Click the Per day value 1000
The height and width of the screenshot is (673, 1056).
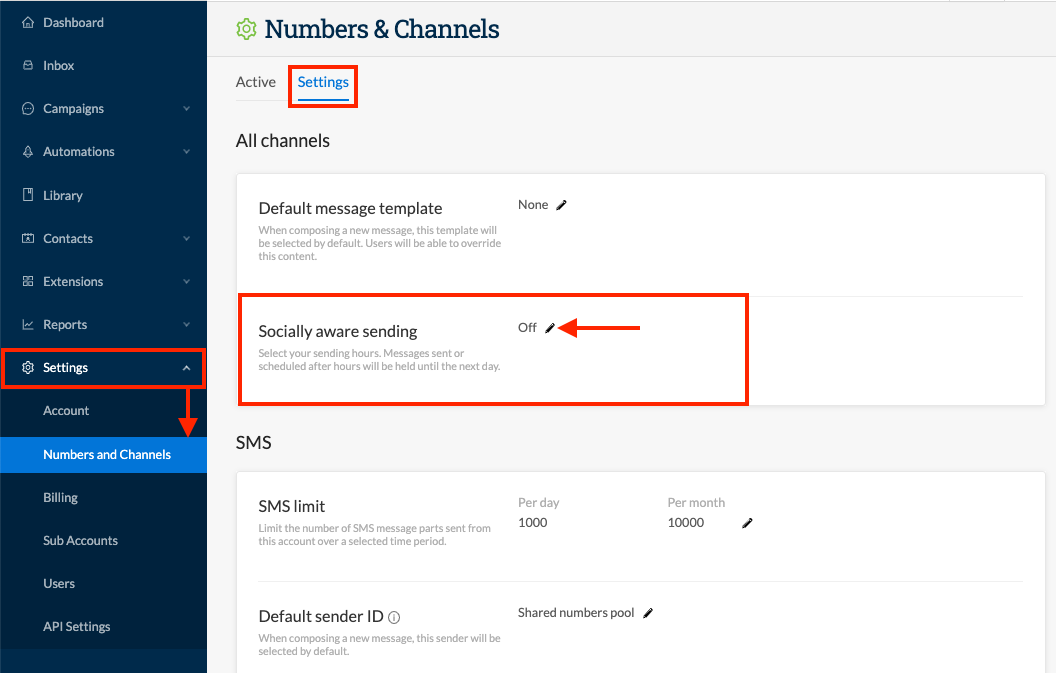(x=532, y=523)
